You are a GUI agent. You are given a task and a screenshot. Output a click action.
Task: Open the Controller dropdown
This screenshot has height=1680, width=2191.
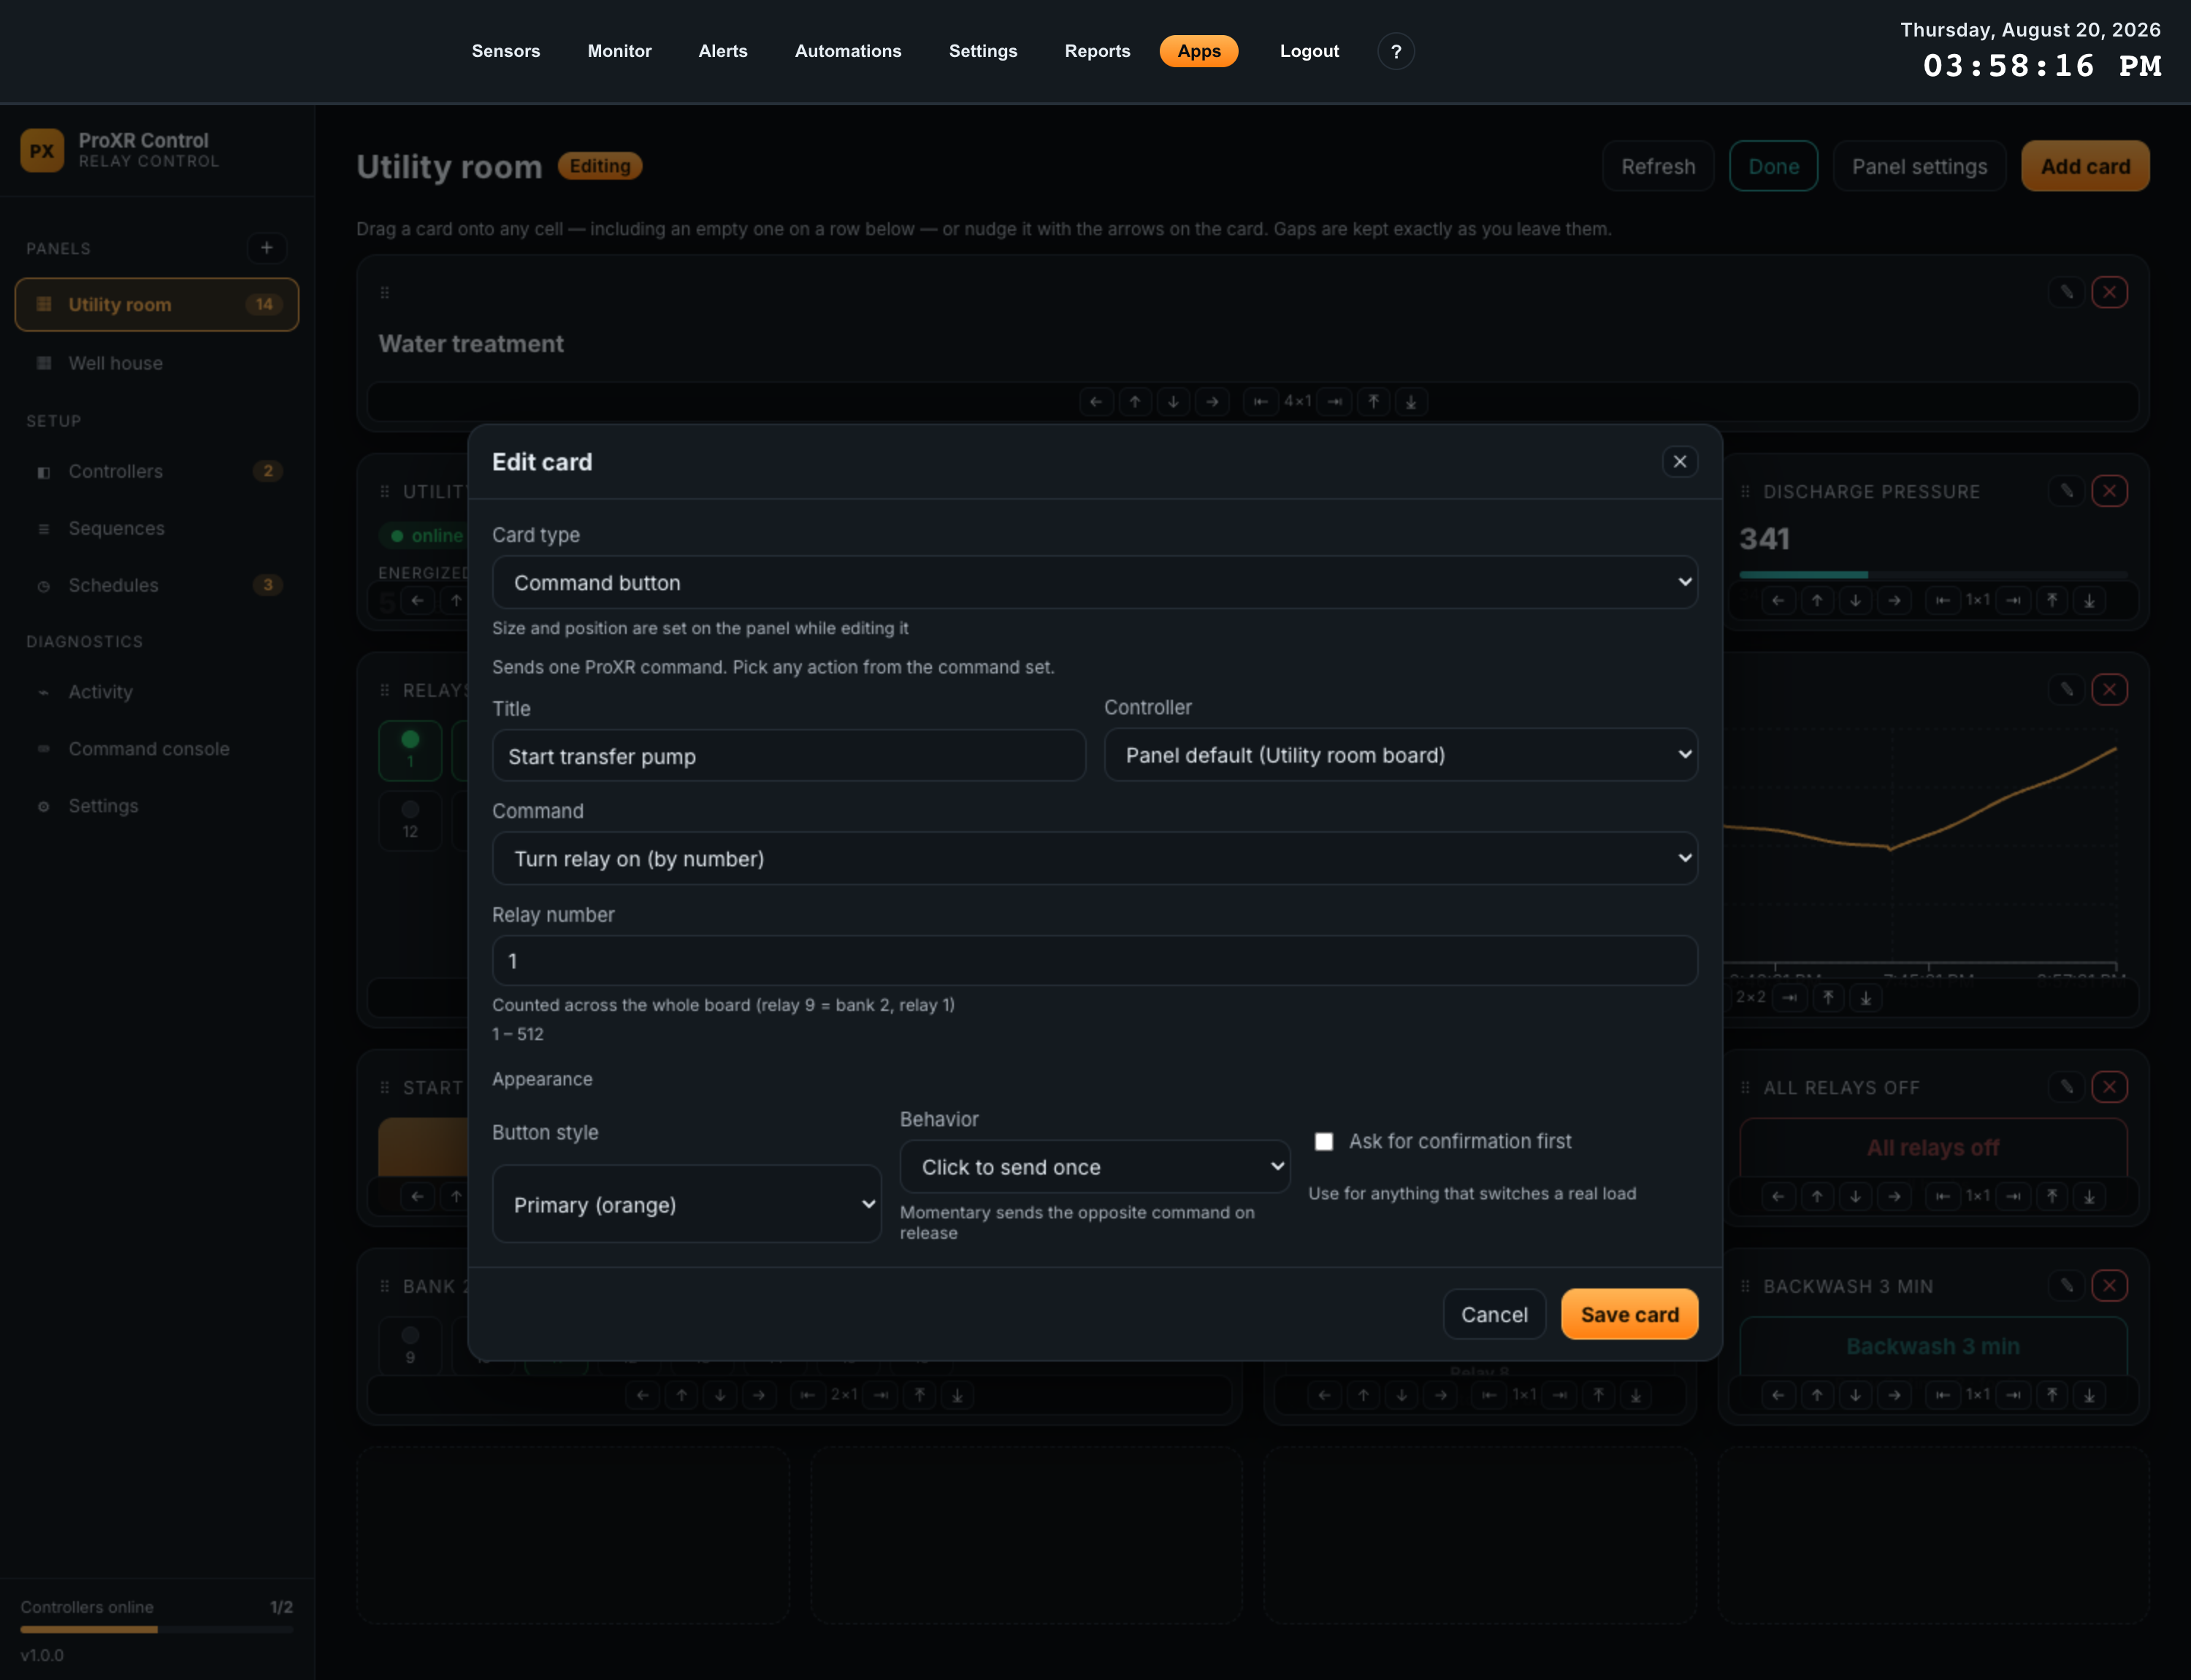point(1401,755)
